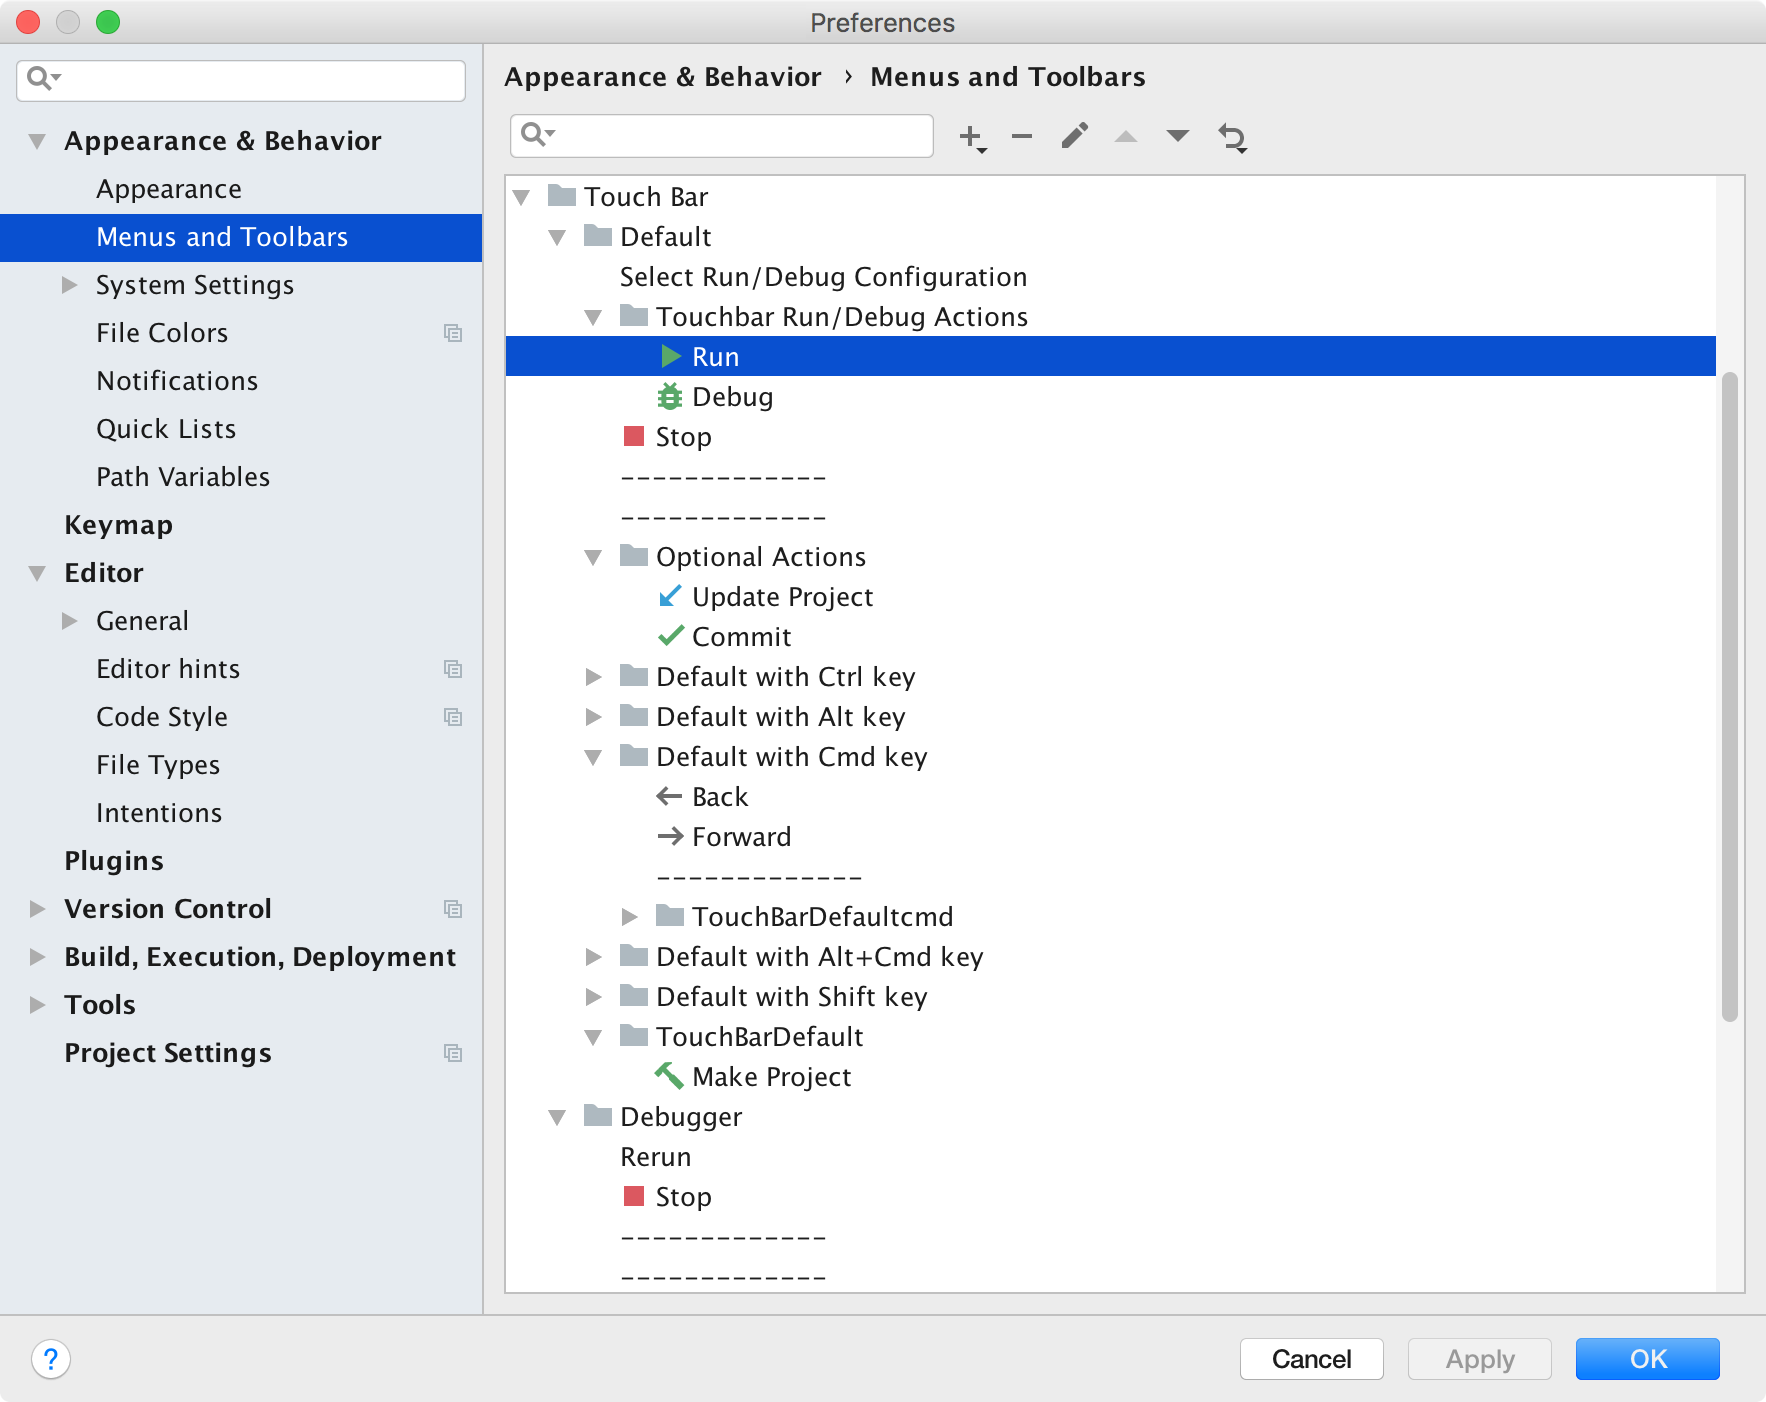Viewport: 1766px width, 1402px height.
Task: Click the Forward arrow icon
Action: pos(670,836)
